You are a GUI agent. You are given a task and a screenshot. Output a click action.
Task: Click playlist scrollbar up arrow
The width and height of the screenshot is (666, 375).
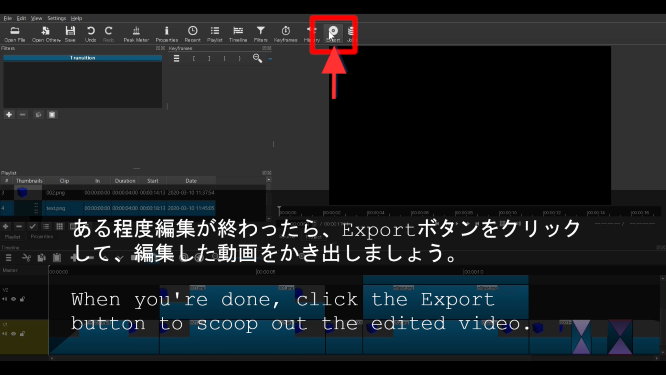point(268,180)
